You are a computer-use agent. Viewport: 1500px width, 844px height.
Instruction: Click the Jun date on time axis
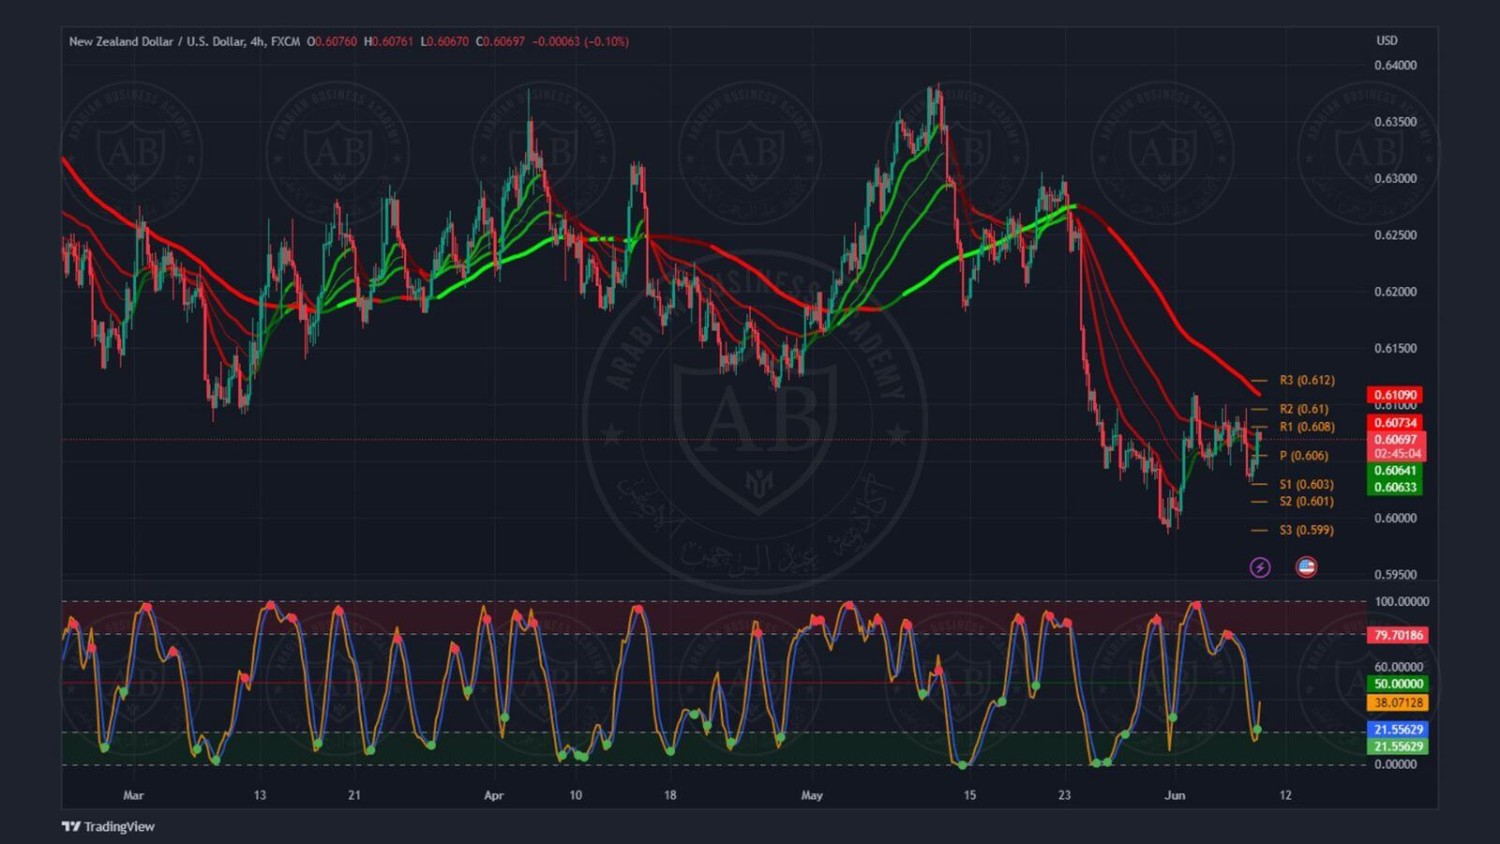pyautogui.click(x=1175, y=796)
